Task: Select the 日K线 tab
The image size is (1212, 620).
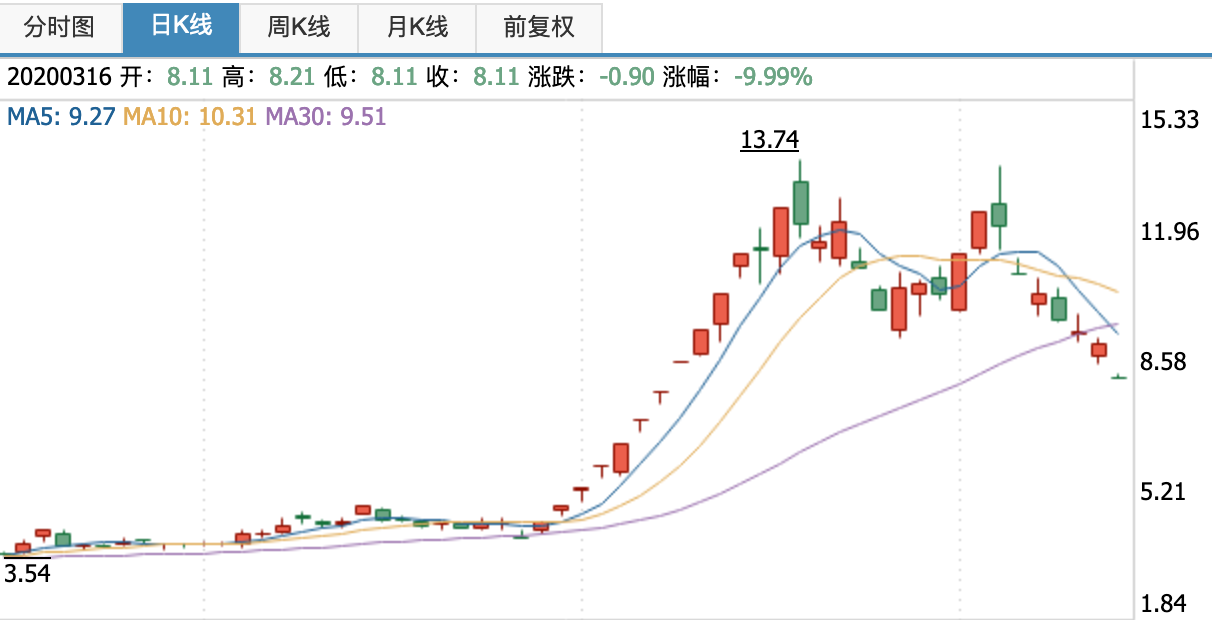Action: [181, 27]
